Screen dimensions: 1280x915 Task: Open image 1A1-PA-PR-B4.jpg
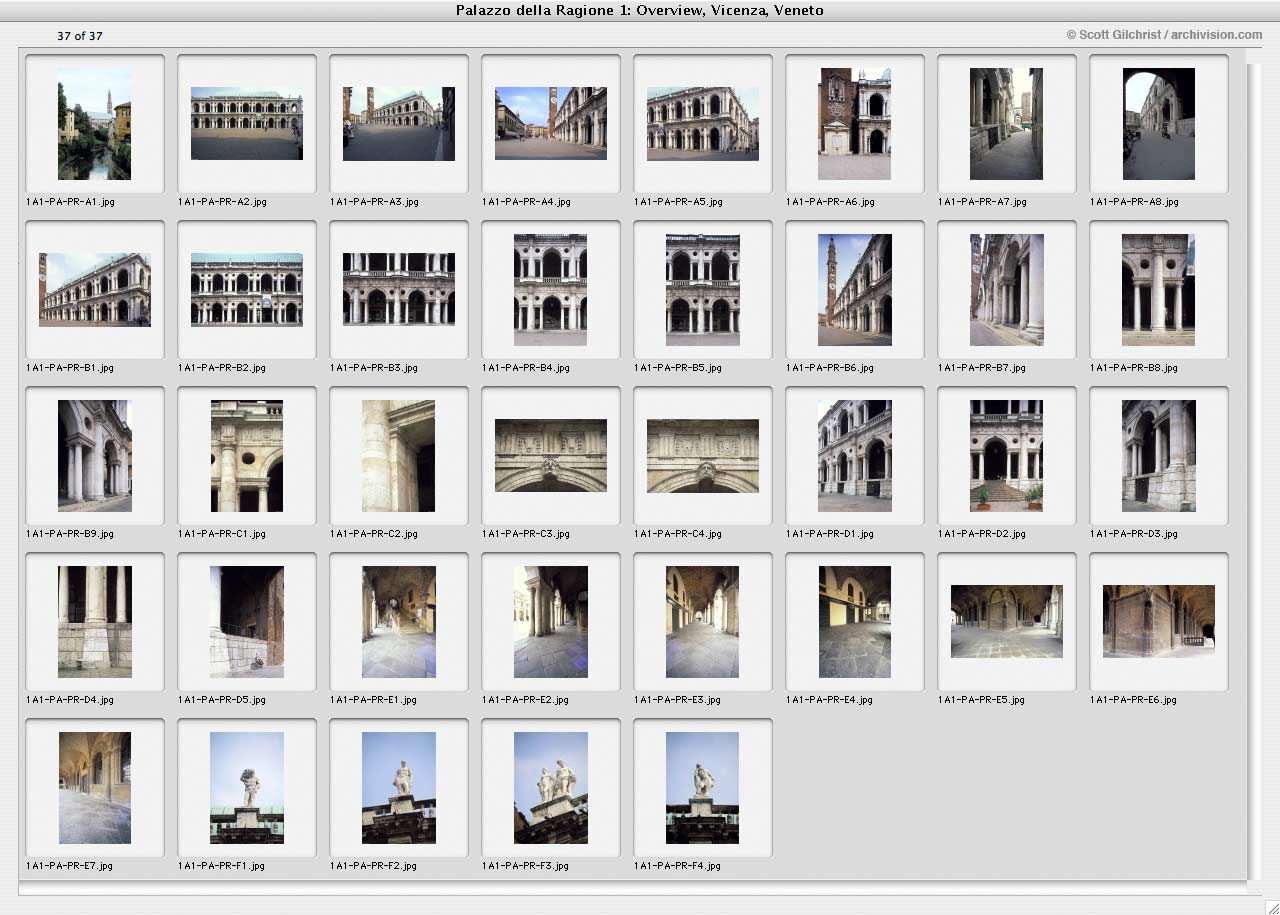point(551,290)
